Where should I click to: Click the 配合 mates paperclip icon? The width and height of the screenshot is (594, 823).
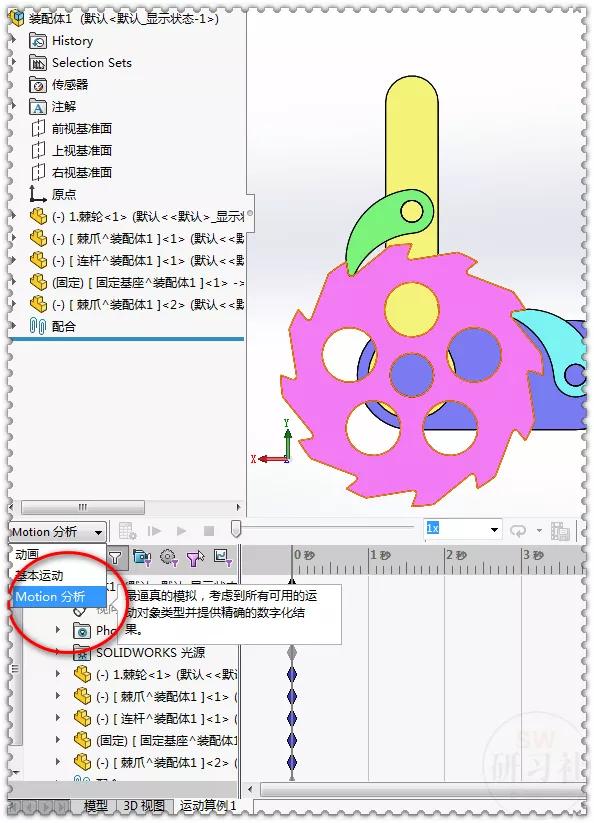38,326
